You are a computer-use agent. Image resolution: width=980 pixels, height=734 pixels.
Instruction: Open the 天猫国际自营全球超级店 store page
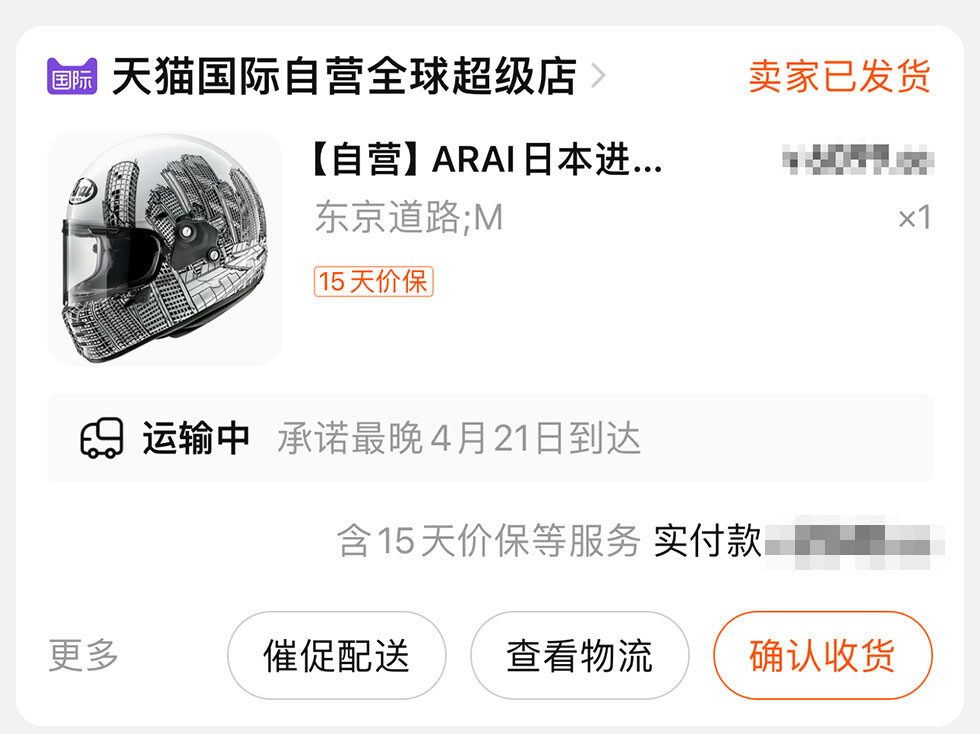pyautogui.click(x=344, y=76)
